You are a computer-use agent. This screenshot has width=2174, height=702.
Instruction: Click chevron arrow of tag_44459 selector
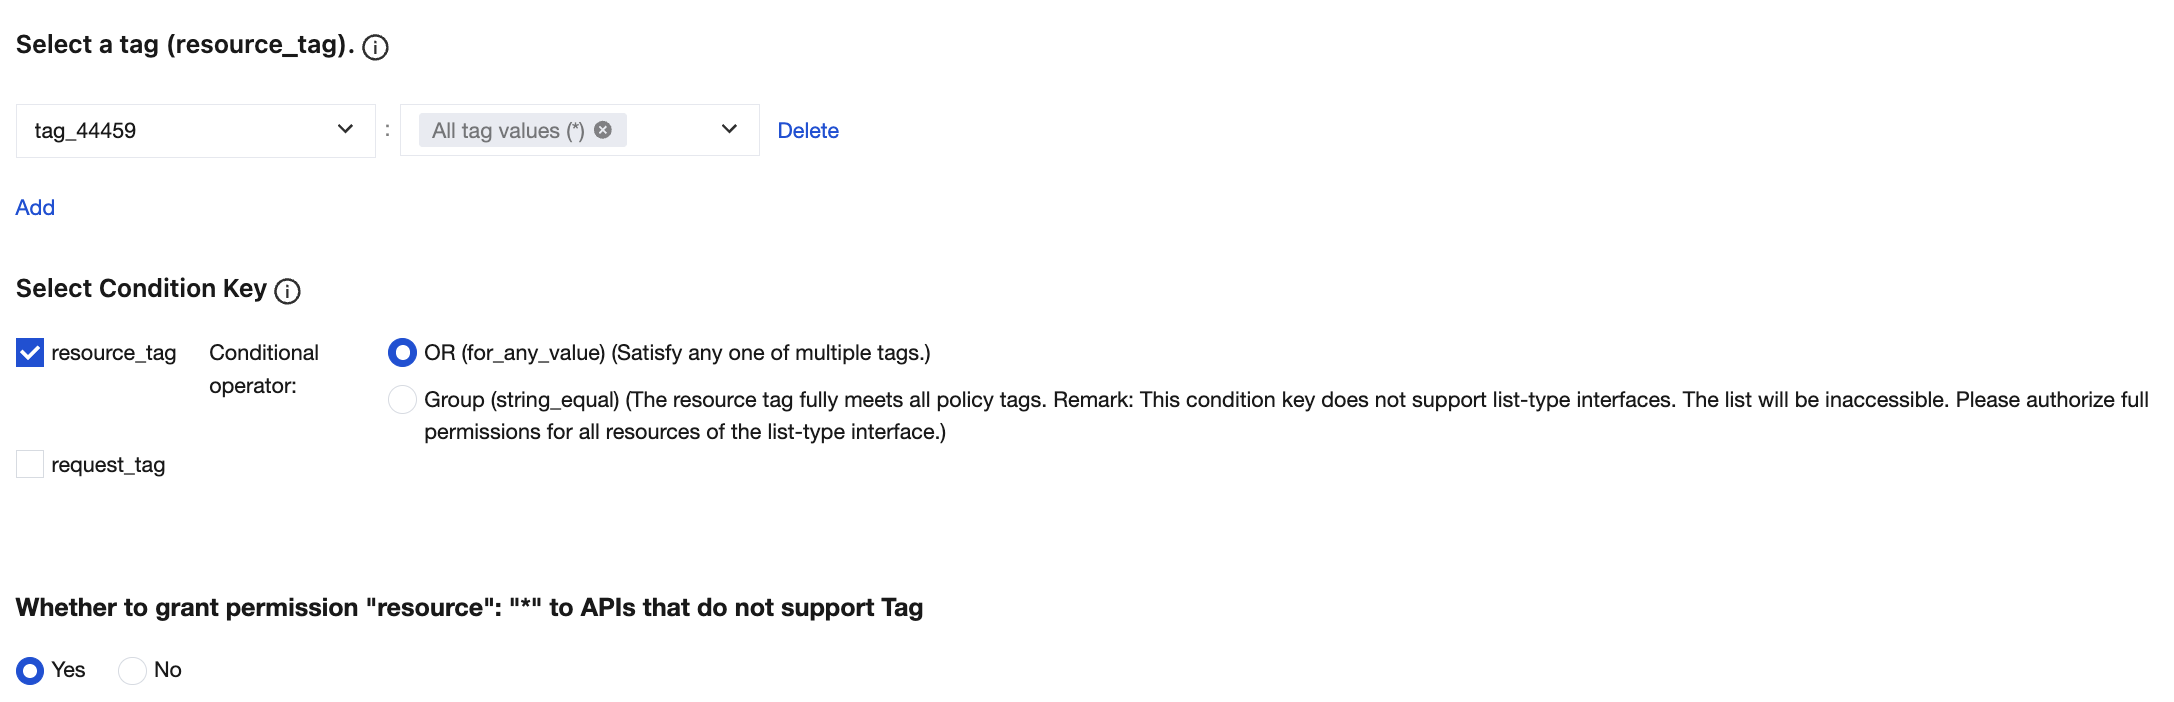(x=345, y=129)
